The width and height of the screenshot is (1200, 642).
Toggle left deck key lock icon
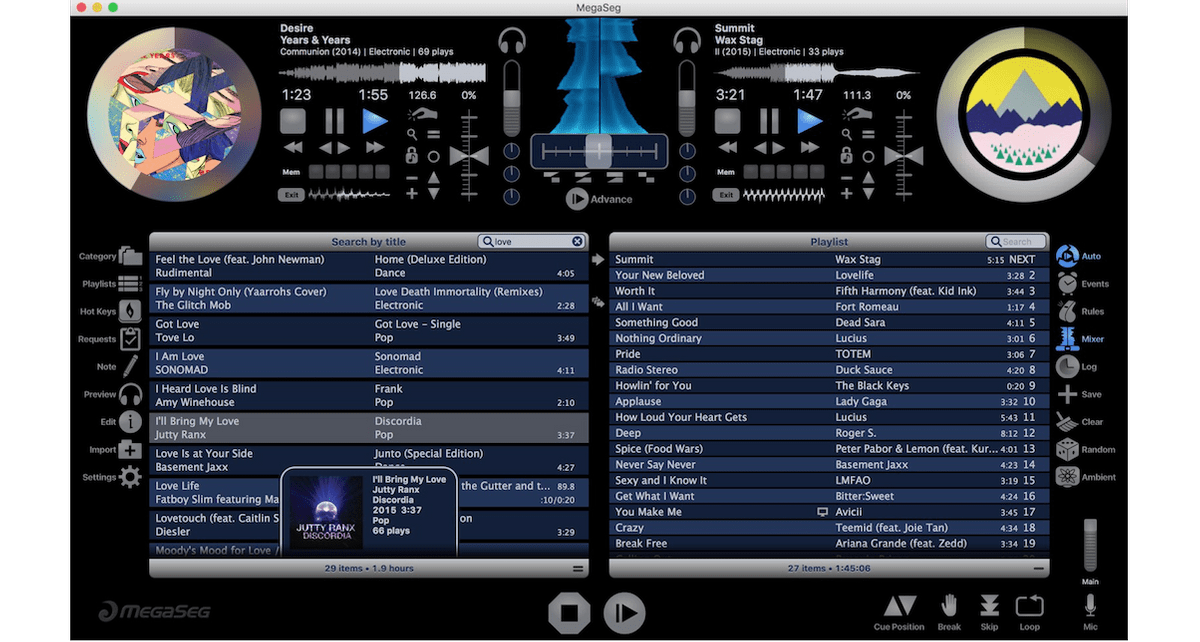tap(411, 156)
